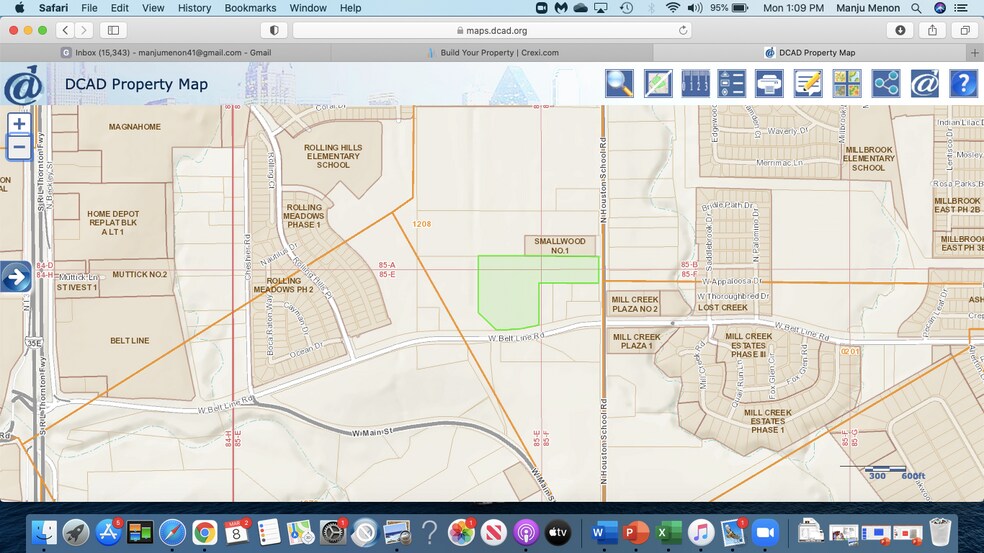Open Google Chrome from the dock
Viewport: 984px width, 553px height.
204,533
